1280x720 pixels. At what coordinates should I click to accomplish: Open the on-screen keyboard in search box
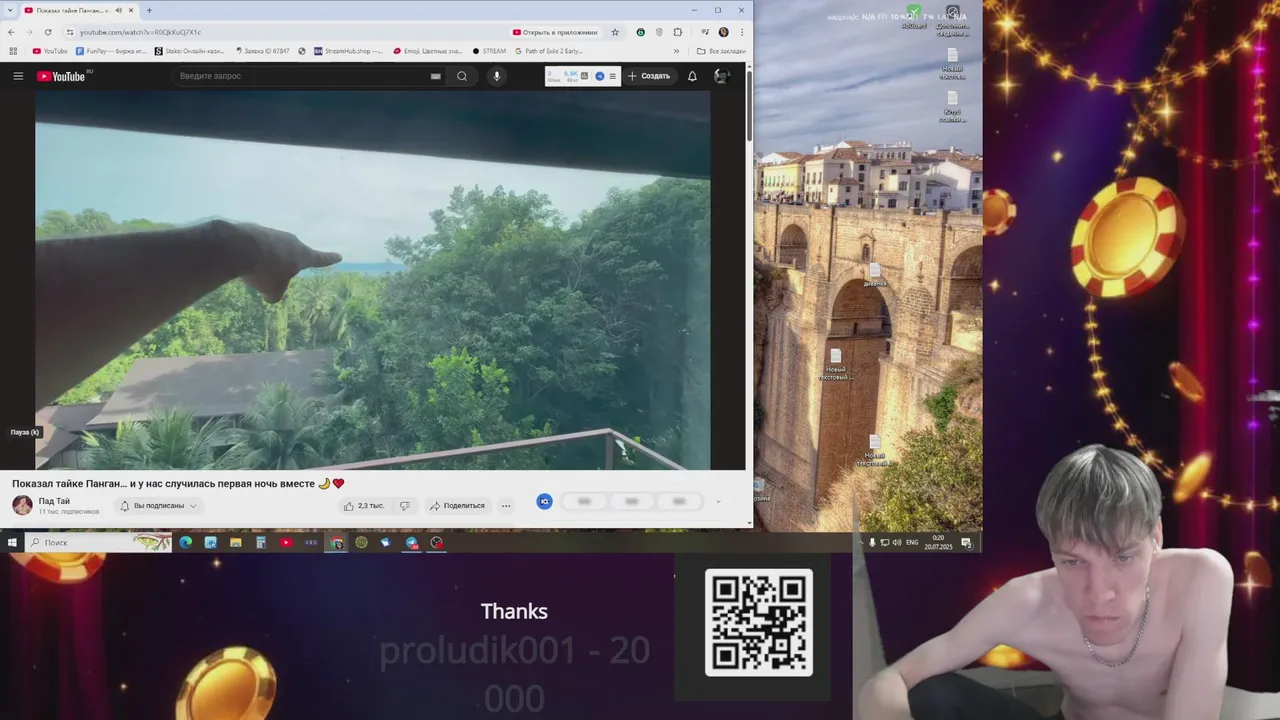click(436, 76)
